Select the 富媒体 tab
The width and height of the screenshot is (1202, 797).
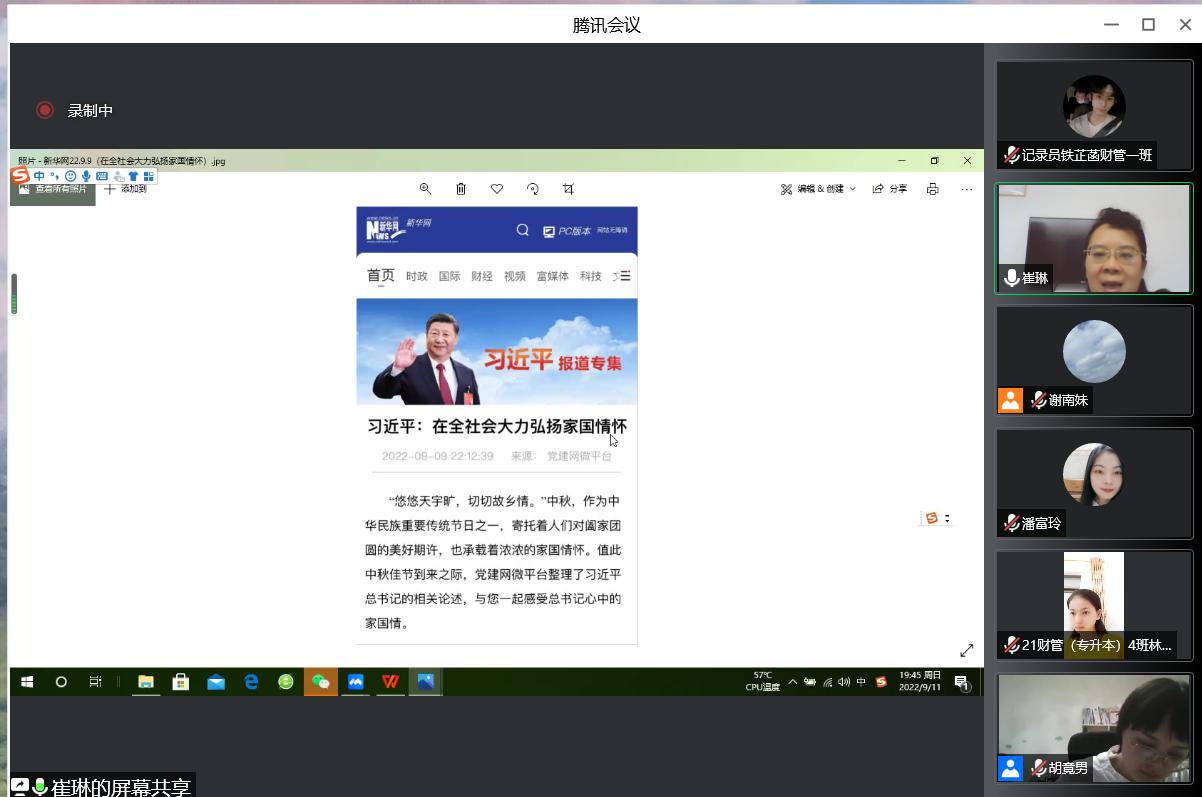(x=553, y=276)
